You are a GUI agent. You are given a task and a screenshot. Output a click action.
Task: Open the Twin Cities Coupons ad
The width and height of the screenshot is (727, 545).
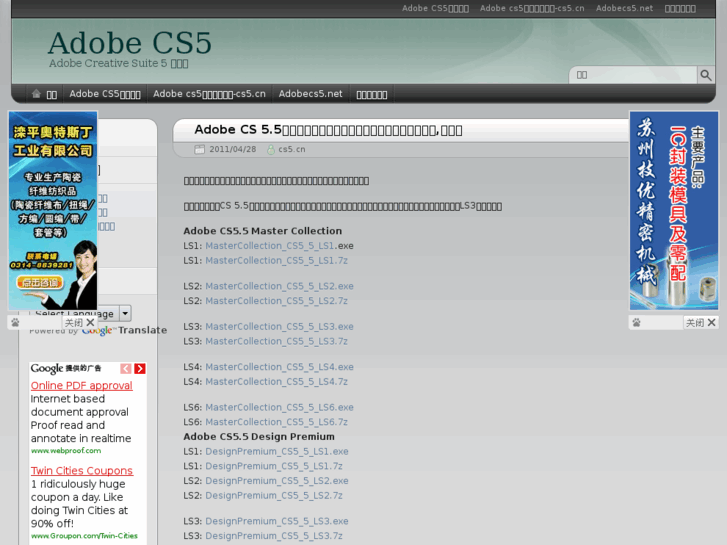pos(82,471)
